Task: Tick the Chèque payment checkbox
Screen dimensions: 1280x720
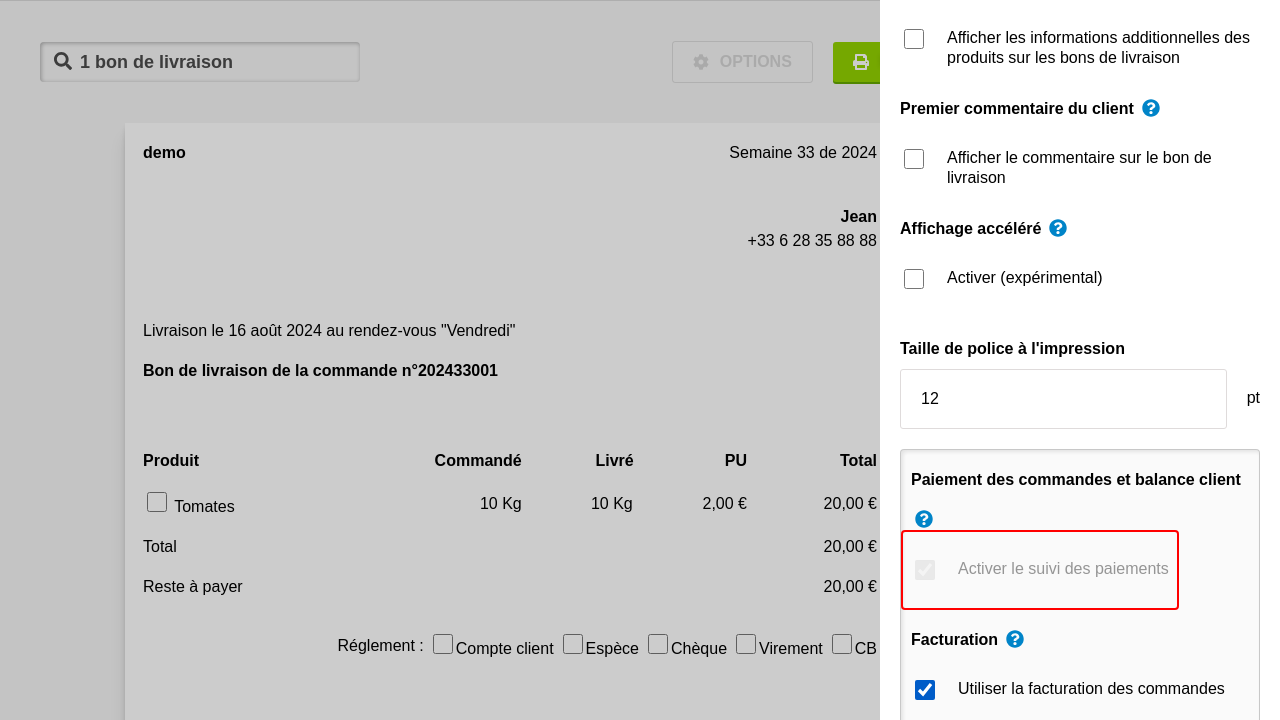Action: coord(658,644)
